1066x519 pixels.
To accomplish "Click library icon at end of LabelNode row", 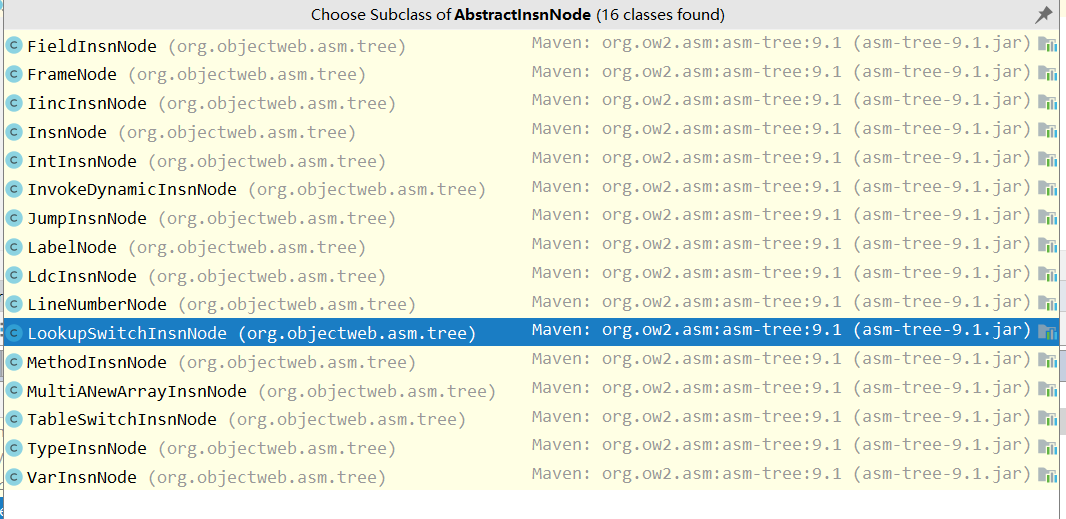I will [x=1048, y=246].
